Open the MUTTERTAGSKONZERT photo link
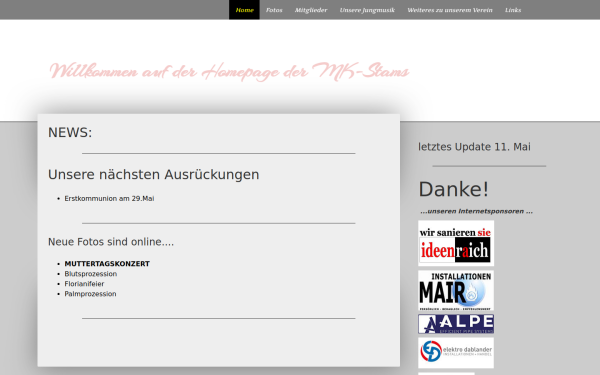Viewport: 600px width, 375px height. (107, 264)
